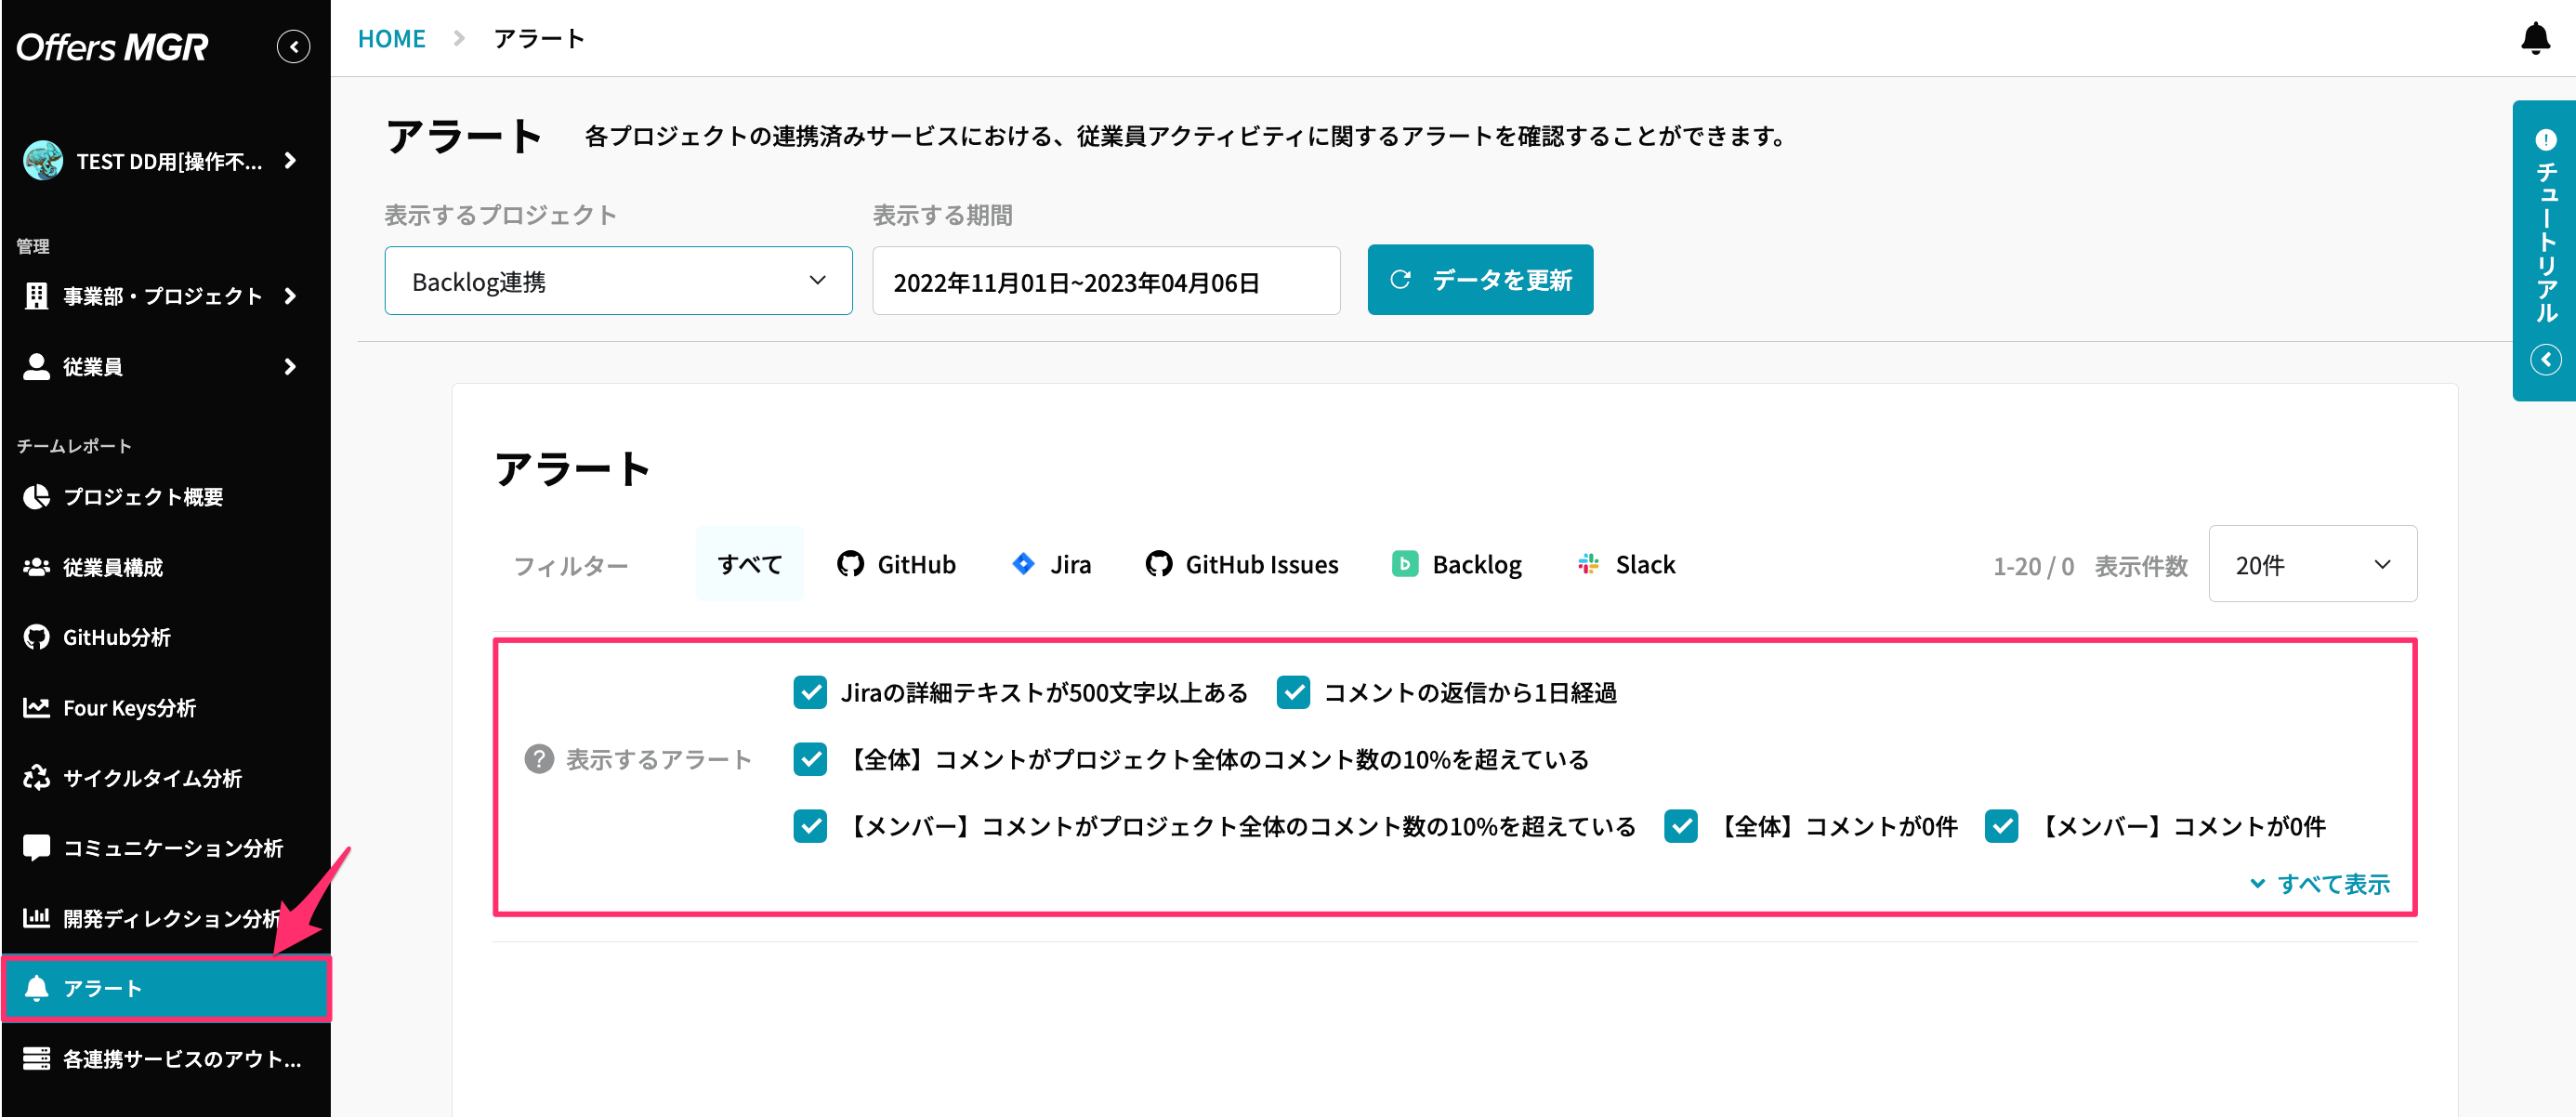Image resolution: width=2576 pixels, height=1117 pixels.
Task: Uncheck コメントの返信から1日経過 alert
Action: pyautogui.click(x=1294, y=692)
